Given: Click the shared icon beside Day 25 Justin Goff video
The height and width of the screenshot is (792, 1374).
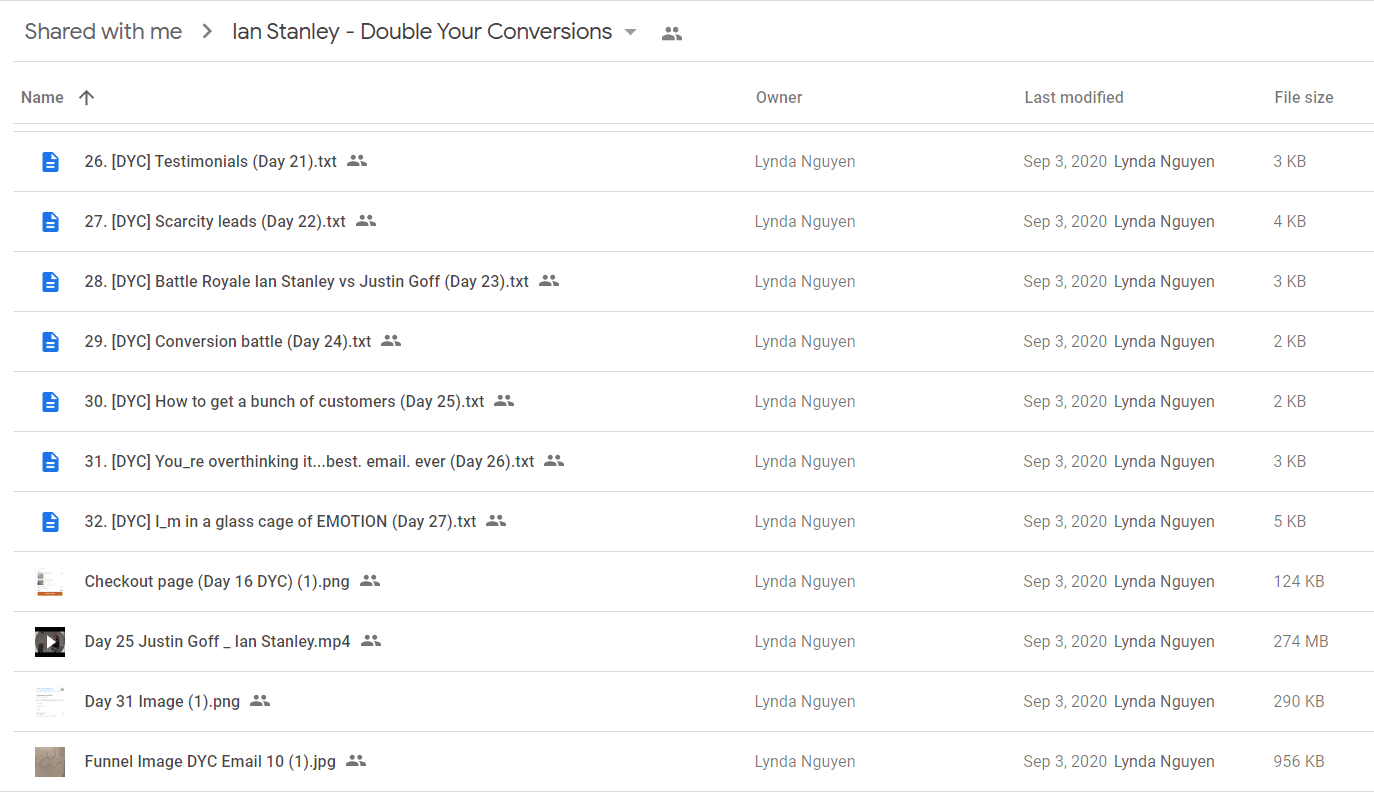Looking at the screenshot, I should click(x=371, y=640).
